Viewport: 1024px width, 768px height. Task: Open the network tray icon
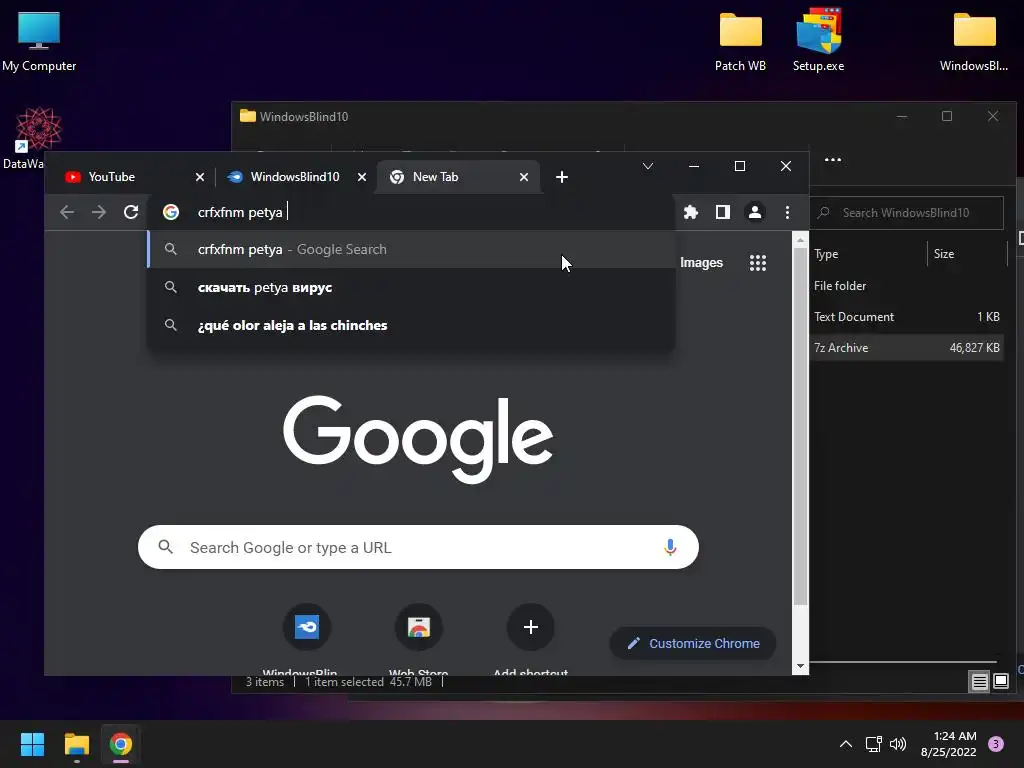[x=873, y=744]
